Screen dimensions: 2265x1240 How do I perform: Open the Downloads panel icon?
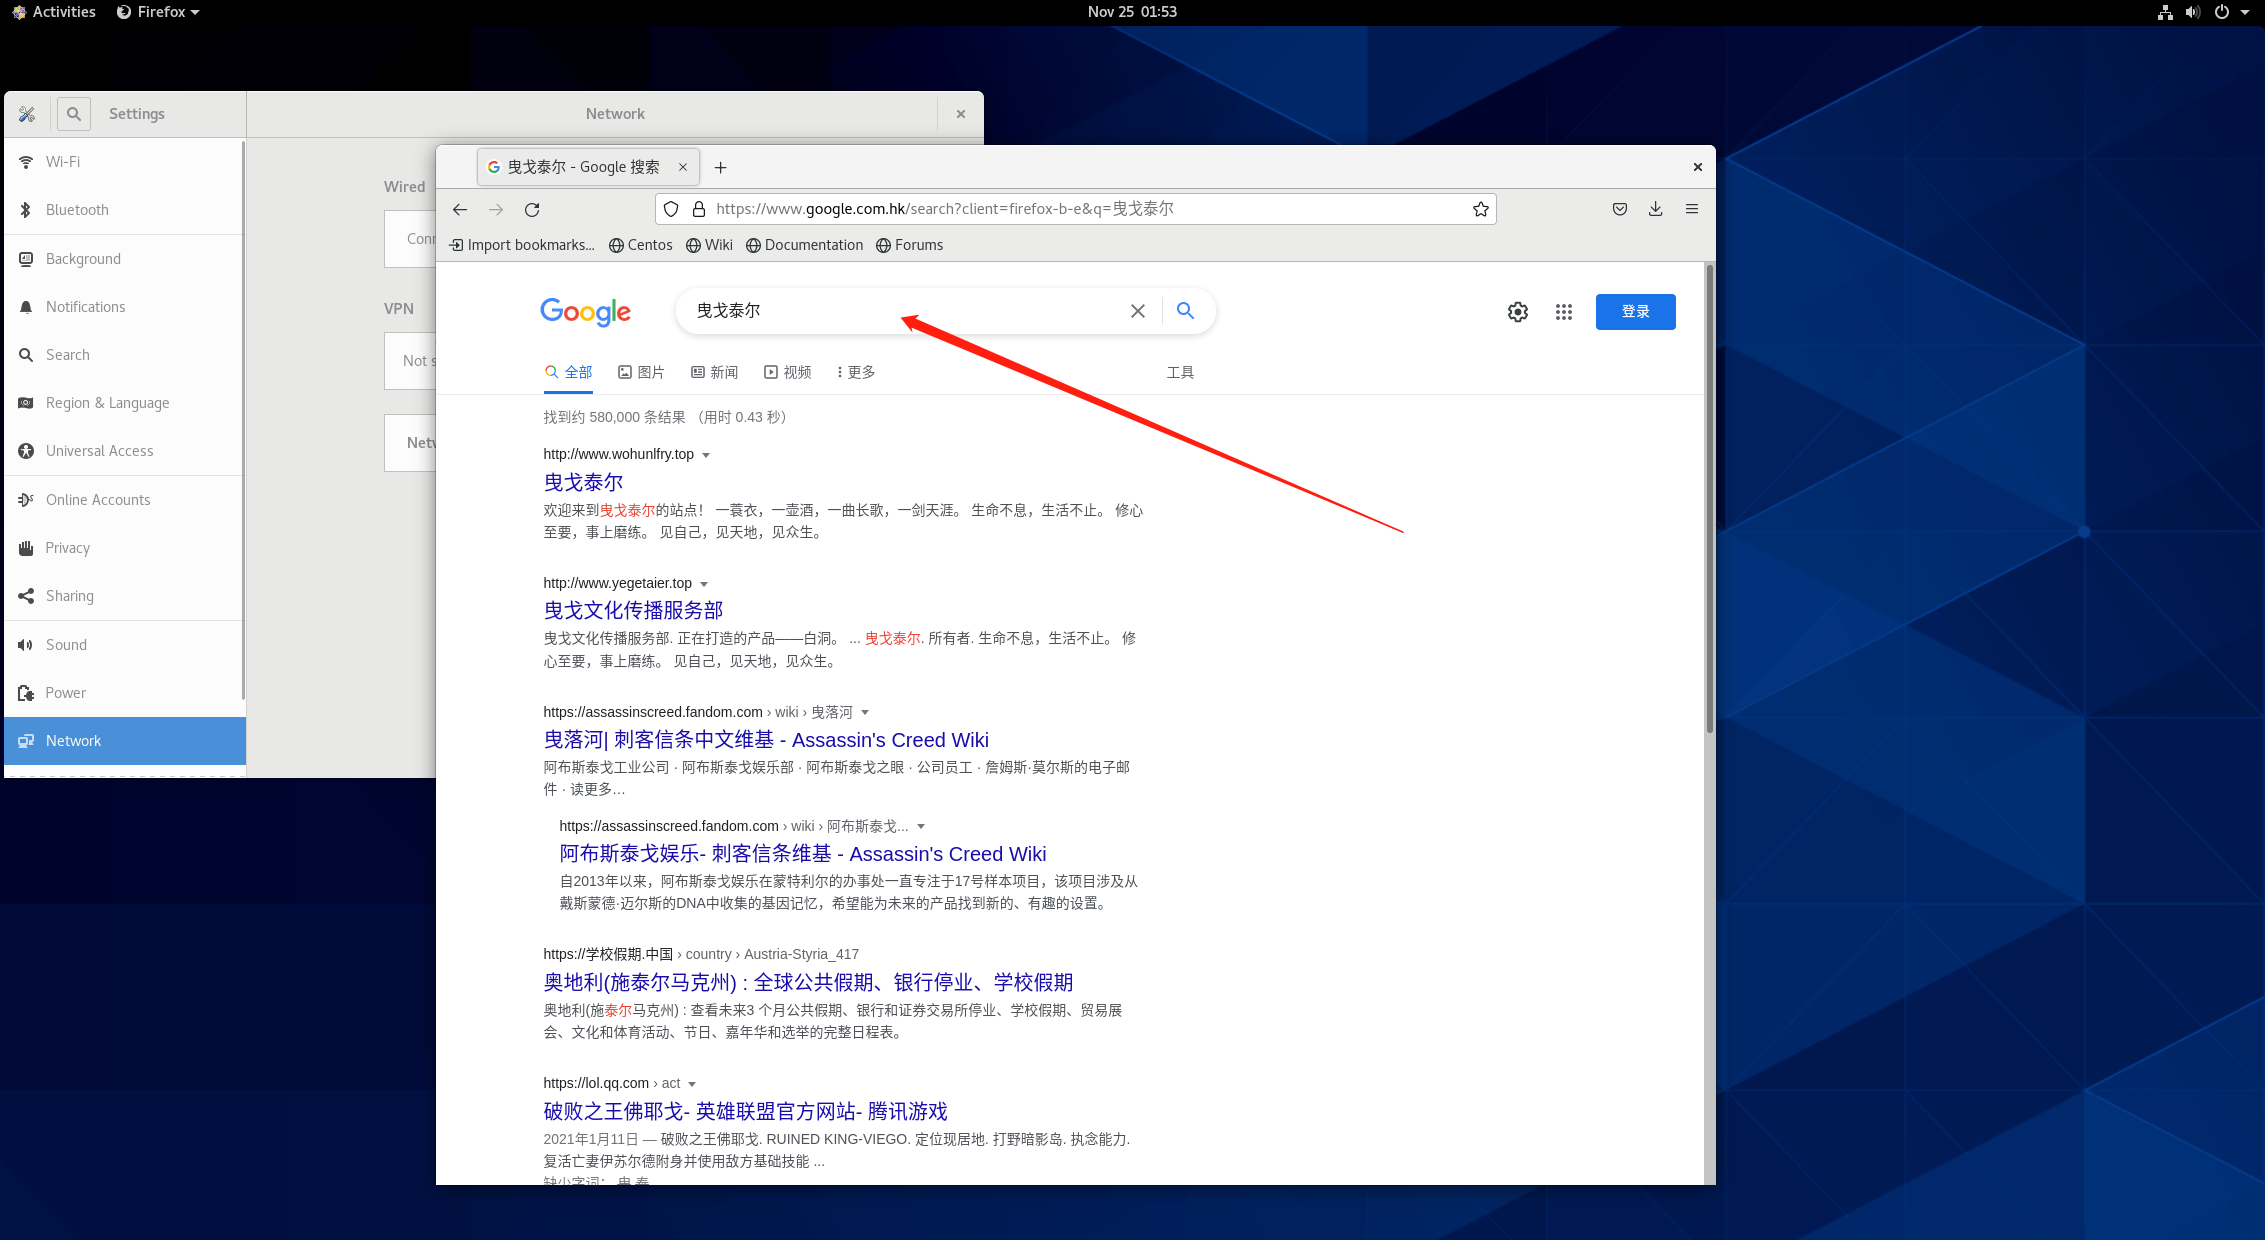tap(1656, 209)
